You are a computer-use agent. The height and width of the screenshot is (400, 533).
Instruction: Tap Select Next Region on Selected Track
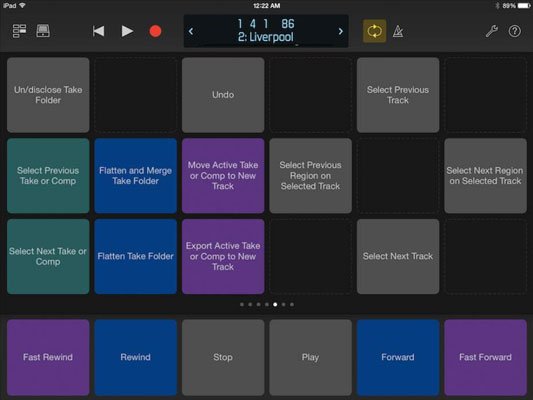(x=485, y=176)
